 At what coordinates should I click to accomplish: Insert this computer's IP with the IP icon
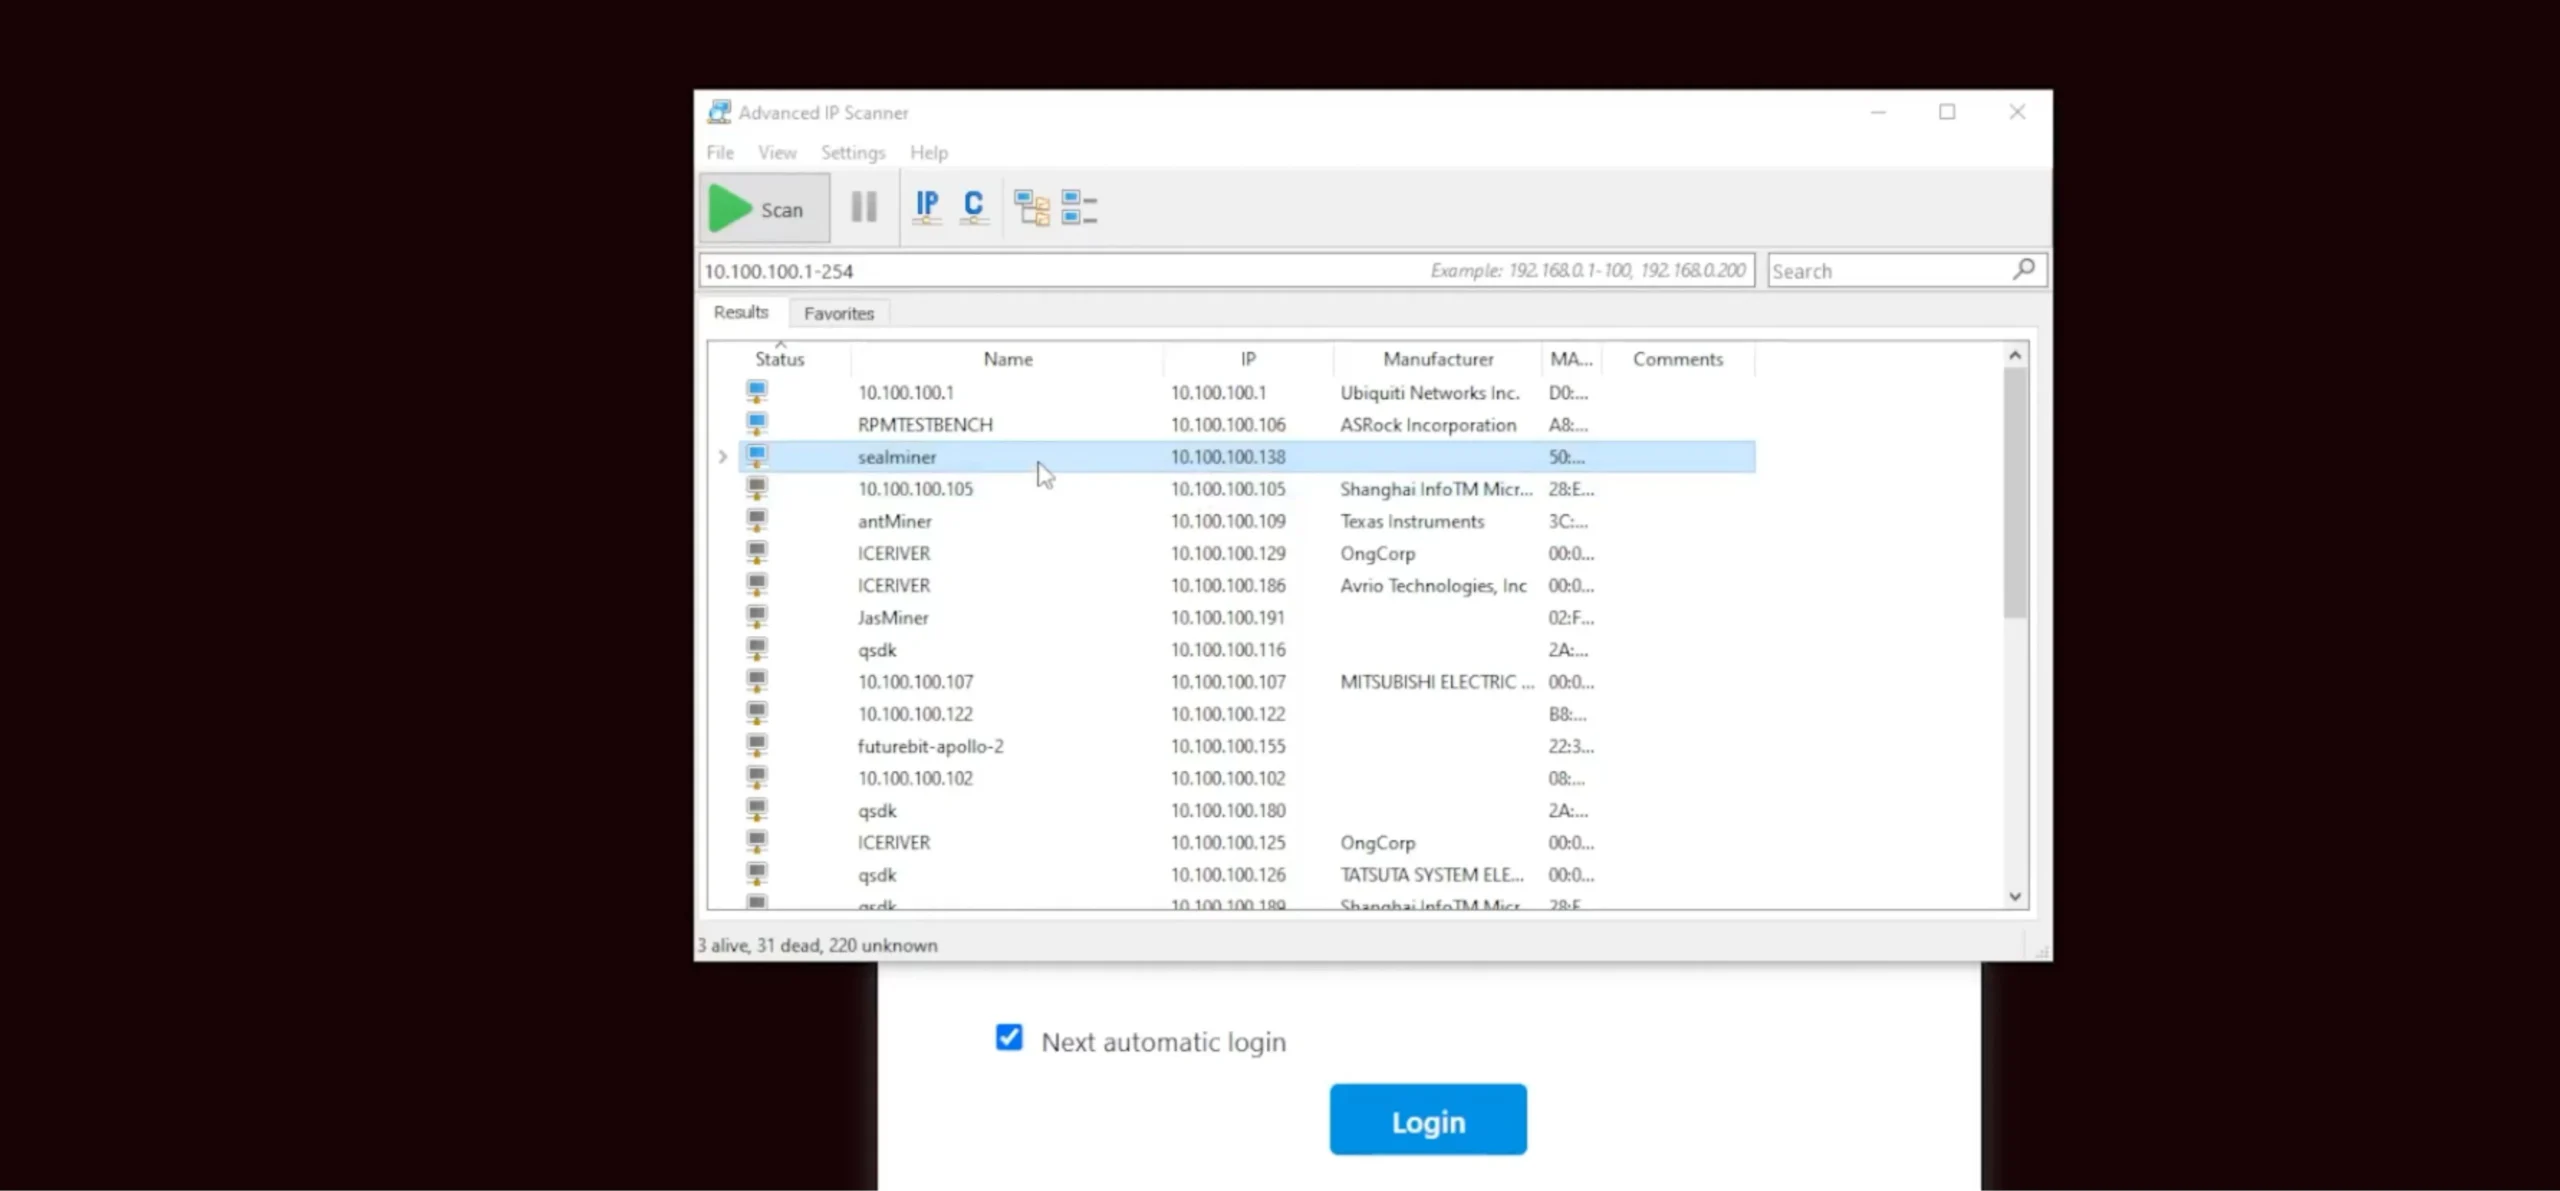point(926,207)
